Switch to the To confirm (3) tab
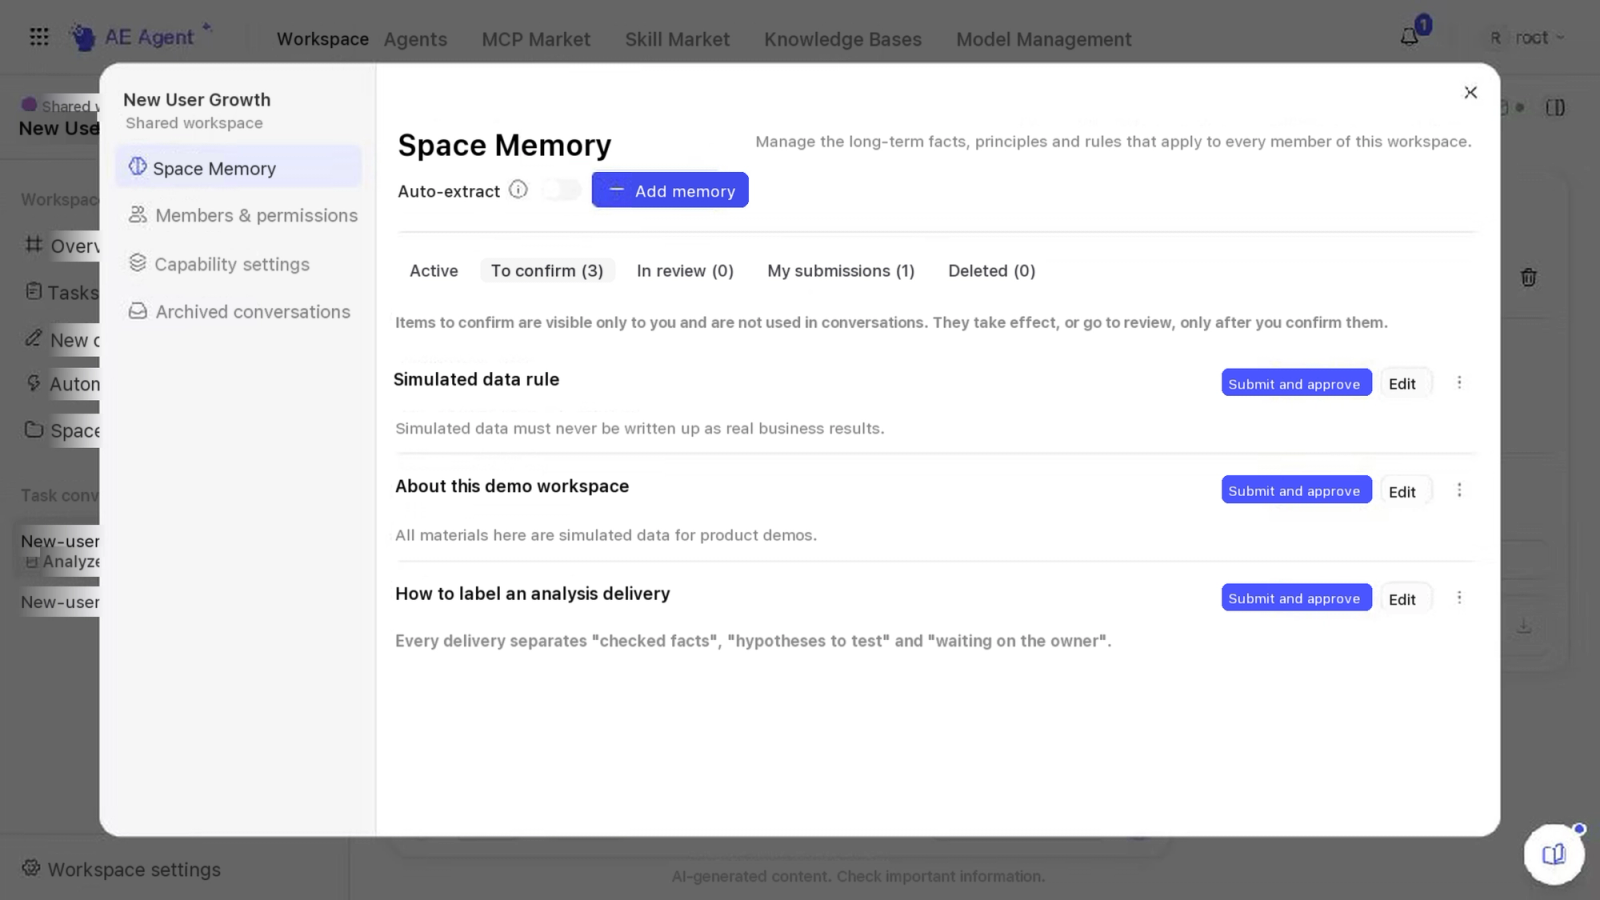The width and height of the screenshot is (1600, 900). tap(547, 271)
